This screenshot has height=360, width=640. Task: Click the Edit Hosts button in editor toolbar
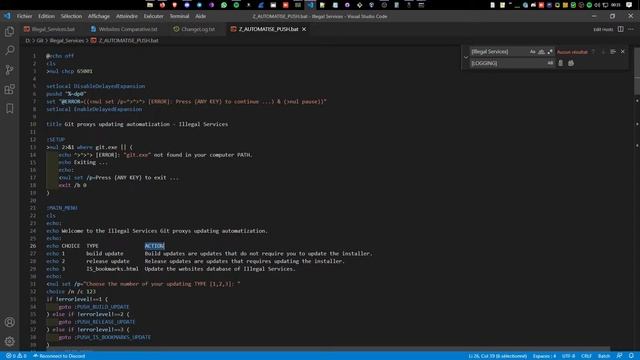pos(603,29)
